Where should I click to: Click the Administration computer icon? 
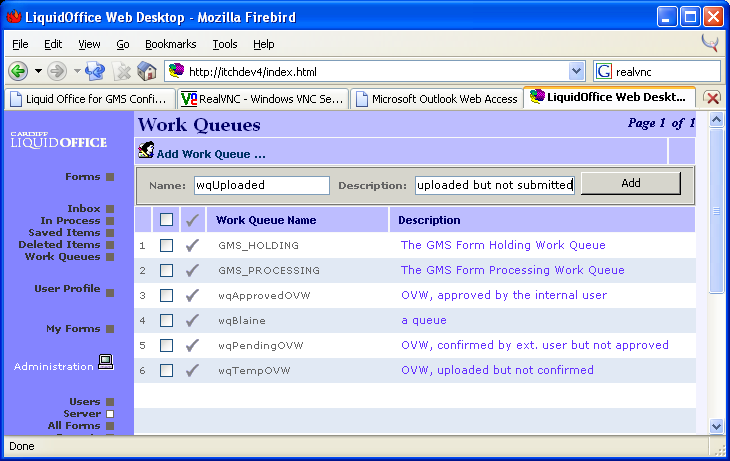[x=105, y=364]
